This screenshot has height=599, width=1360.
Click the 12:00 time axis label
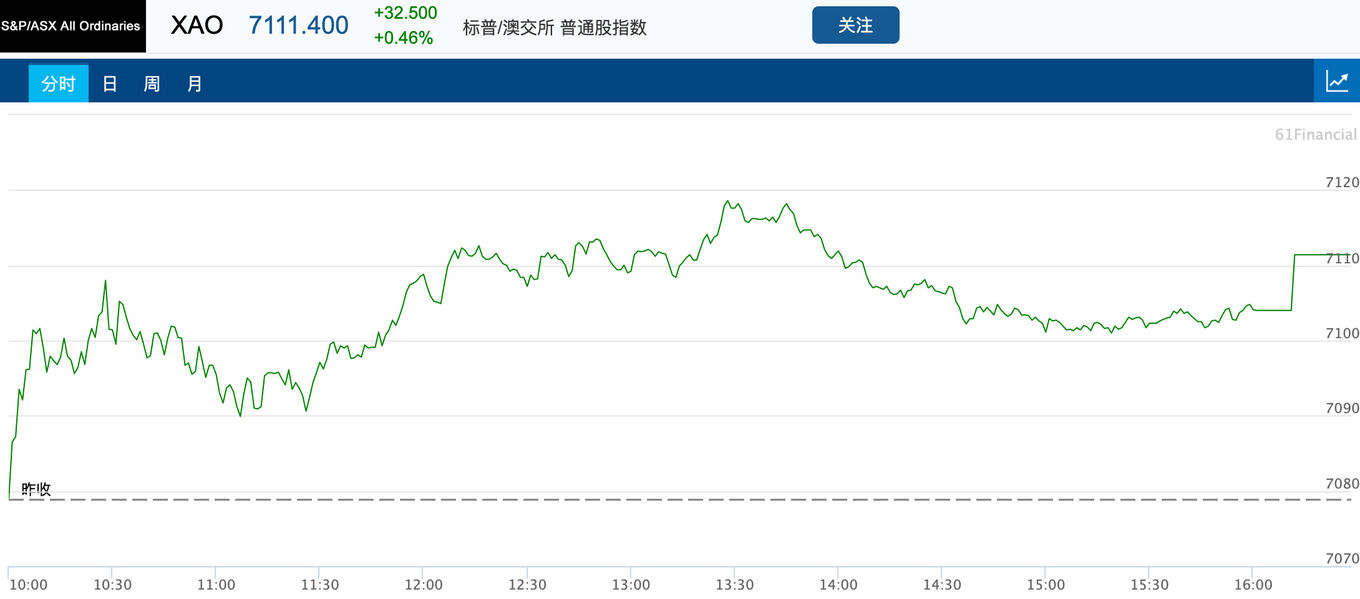click(x=424, y=585)
